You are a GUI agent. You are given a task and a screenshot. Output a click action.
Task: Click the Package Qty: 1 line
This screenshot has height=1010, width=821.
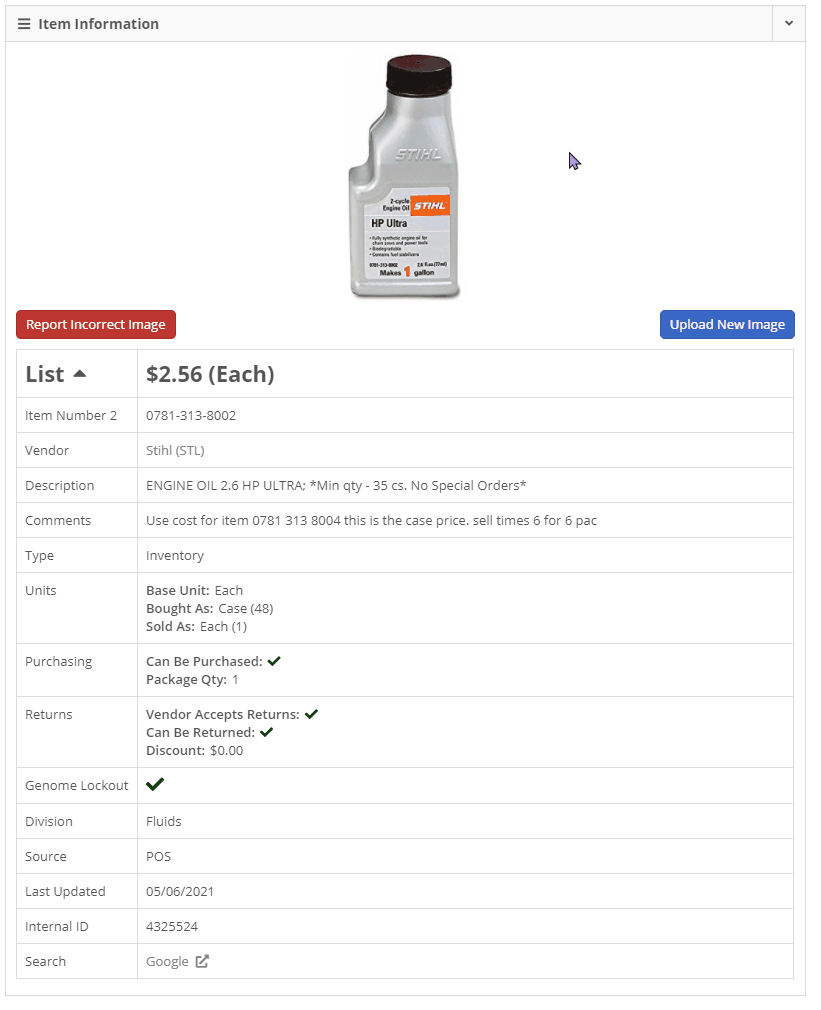pos(193,680)
